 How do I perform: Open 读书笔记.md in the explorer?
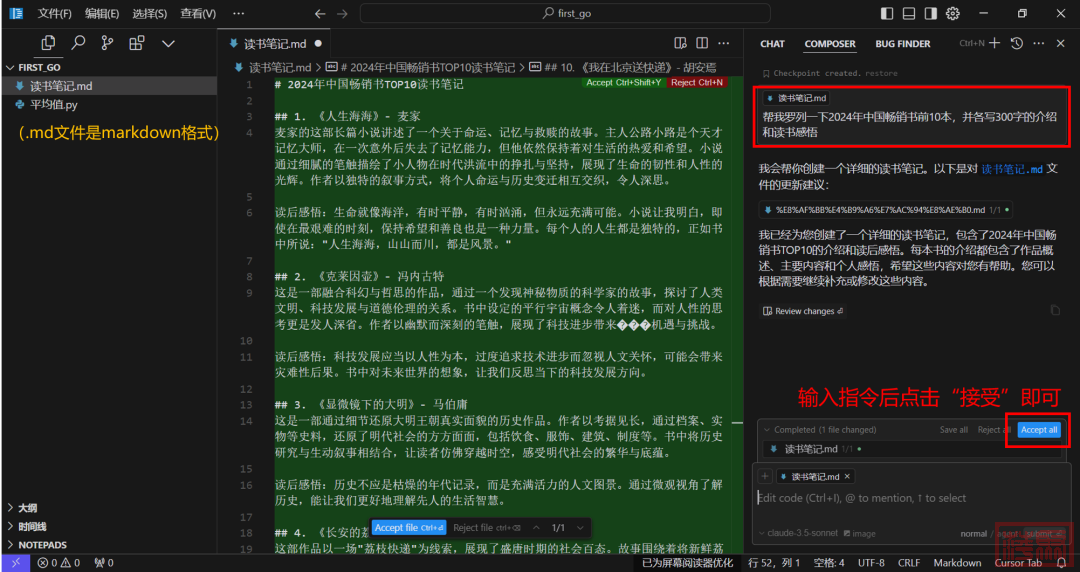click(x=61, y=86)
